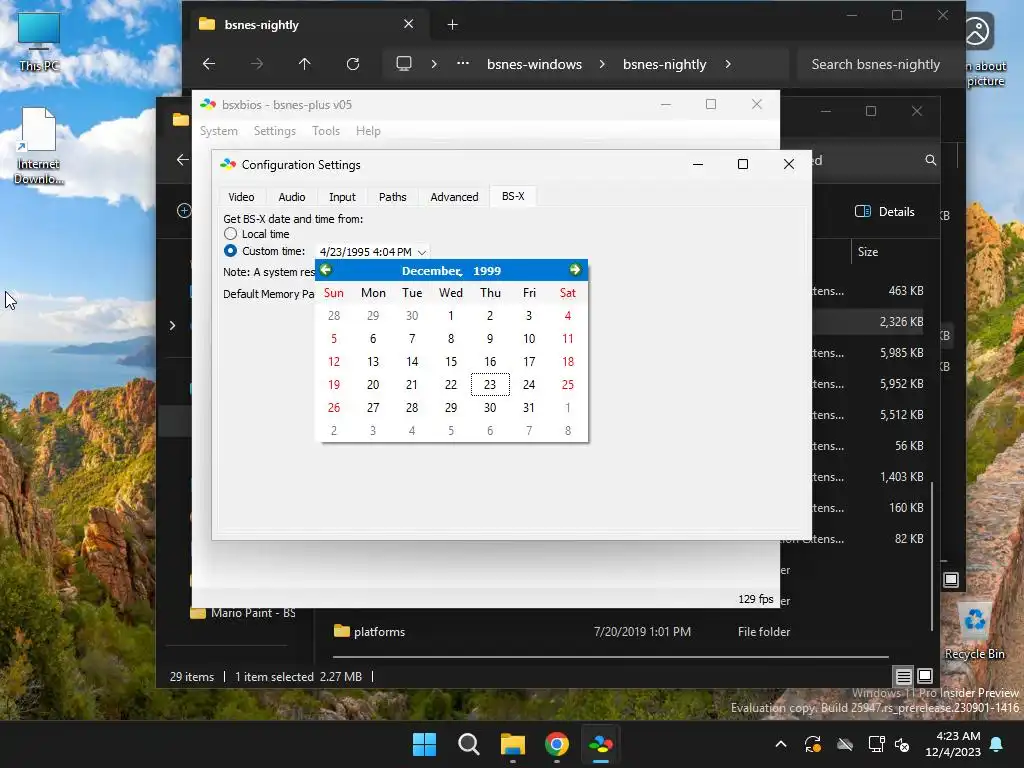This screenshot has width=1024, height=768.
Task: Show hidden breadcrumb path with ellipsis
Action: coord(462,64)
